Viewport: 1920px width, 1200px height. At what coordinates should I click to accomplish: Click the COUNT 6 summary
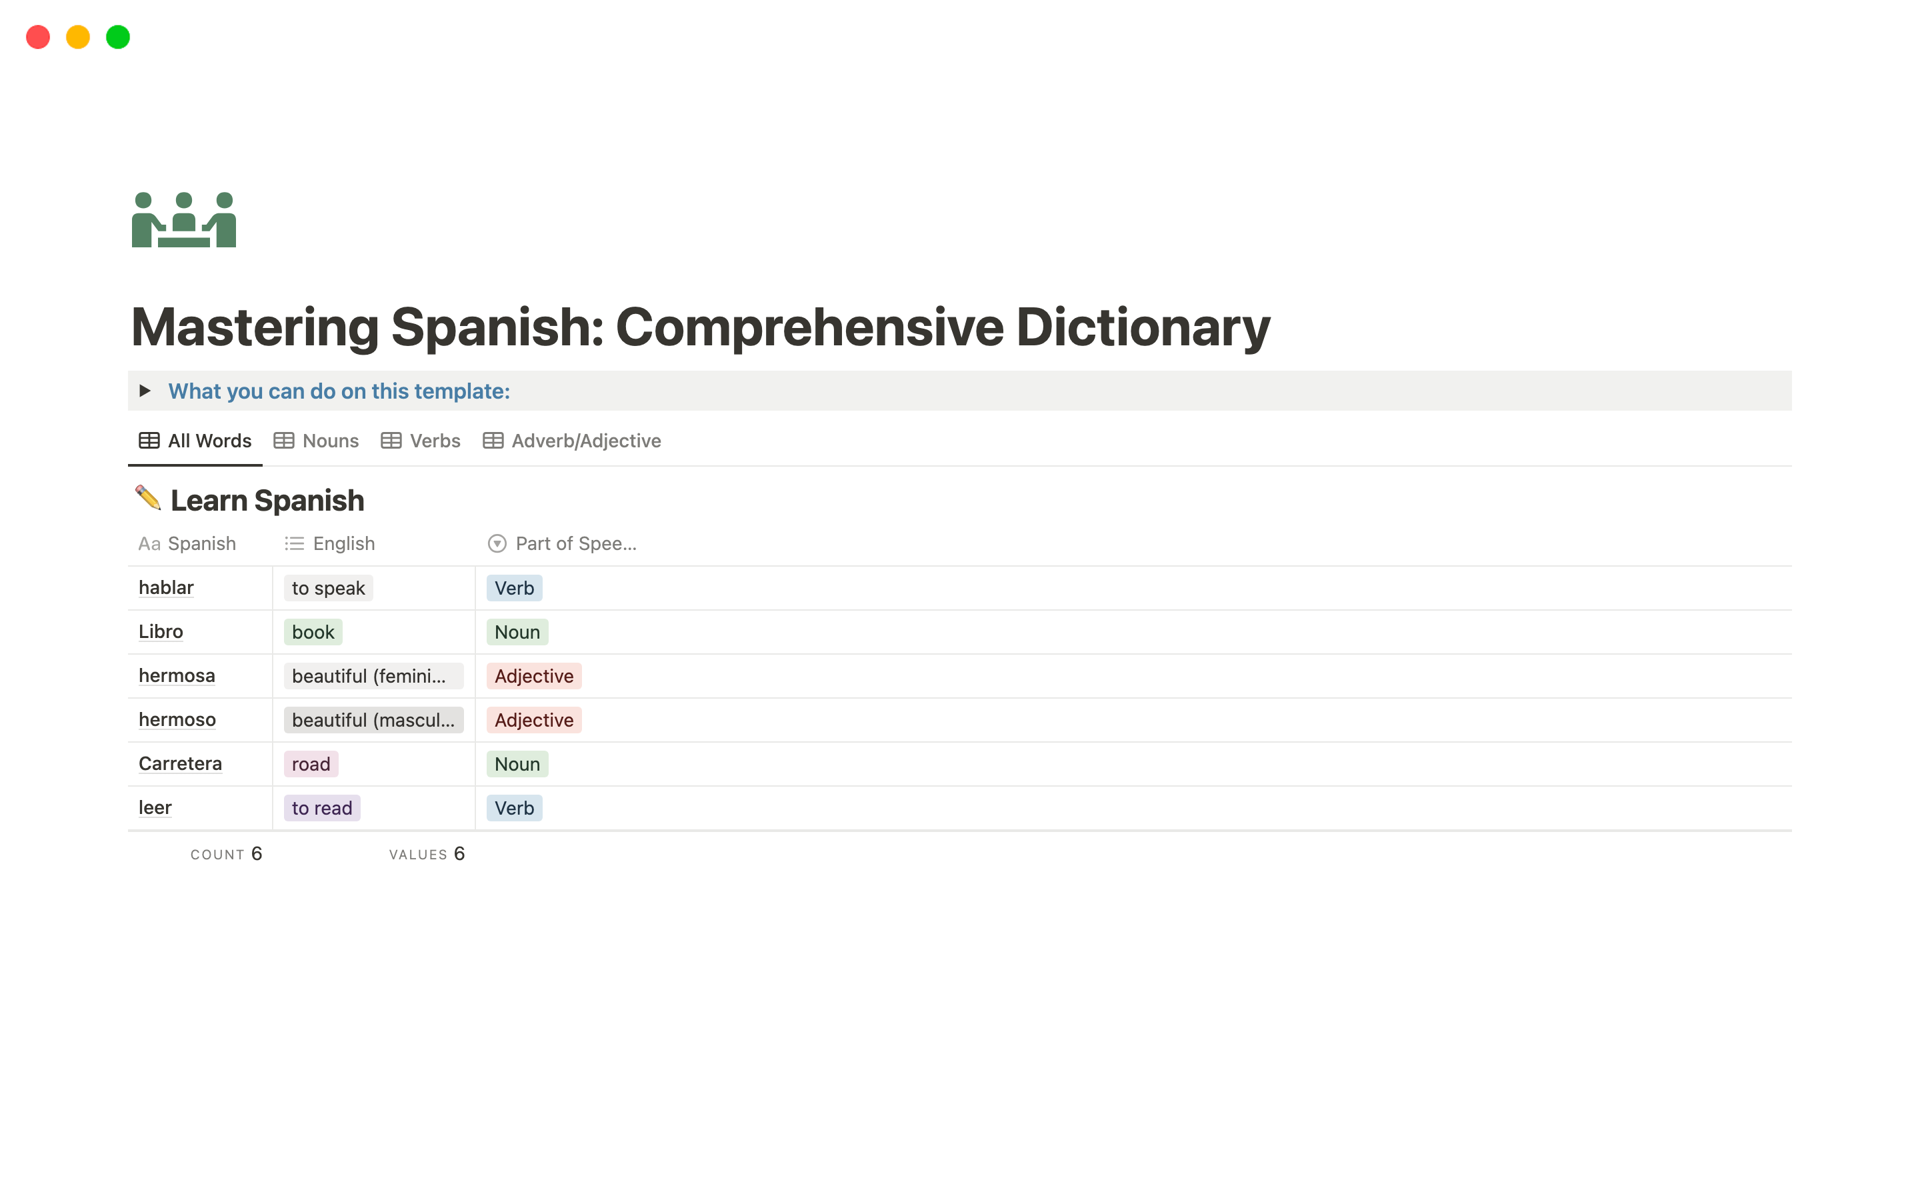[x=226, y=854]
